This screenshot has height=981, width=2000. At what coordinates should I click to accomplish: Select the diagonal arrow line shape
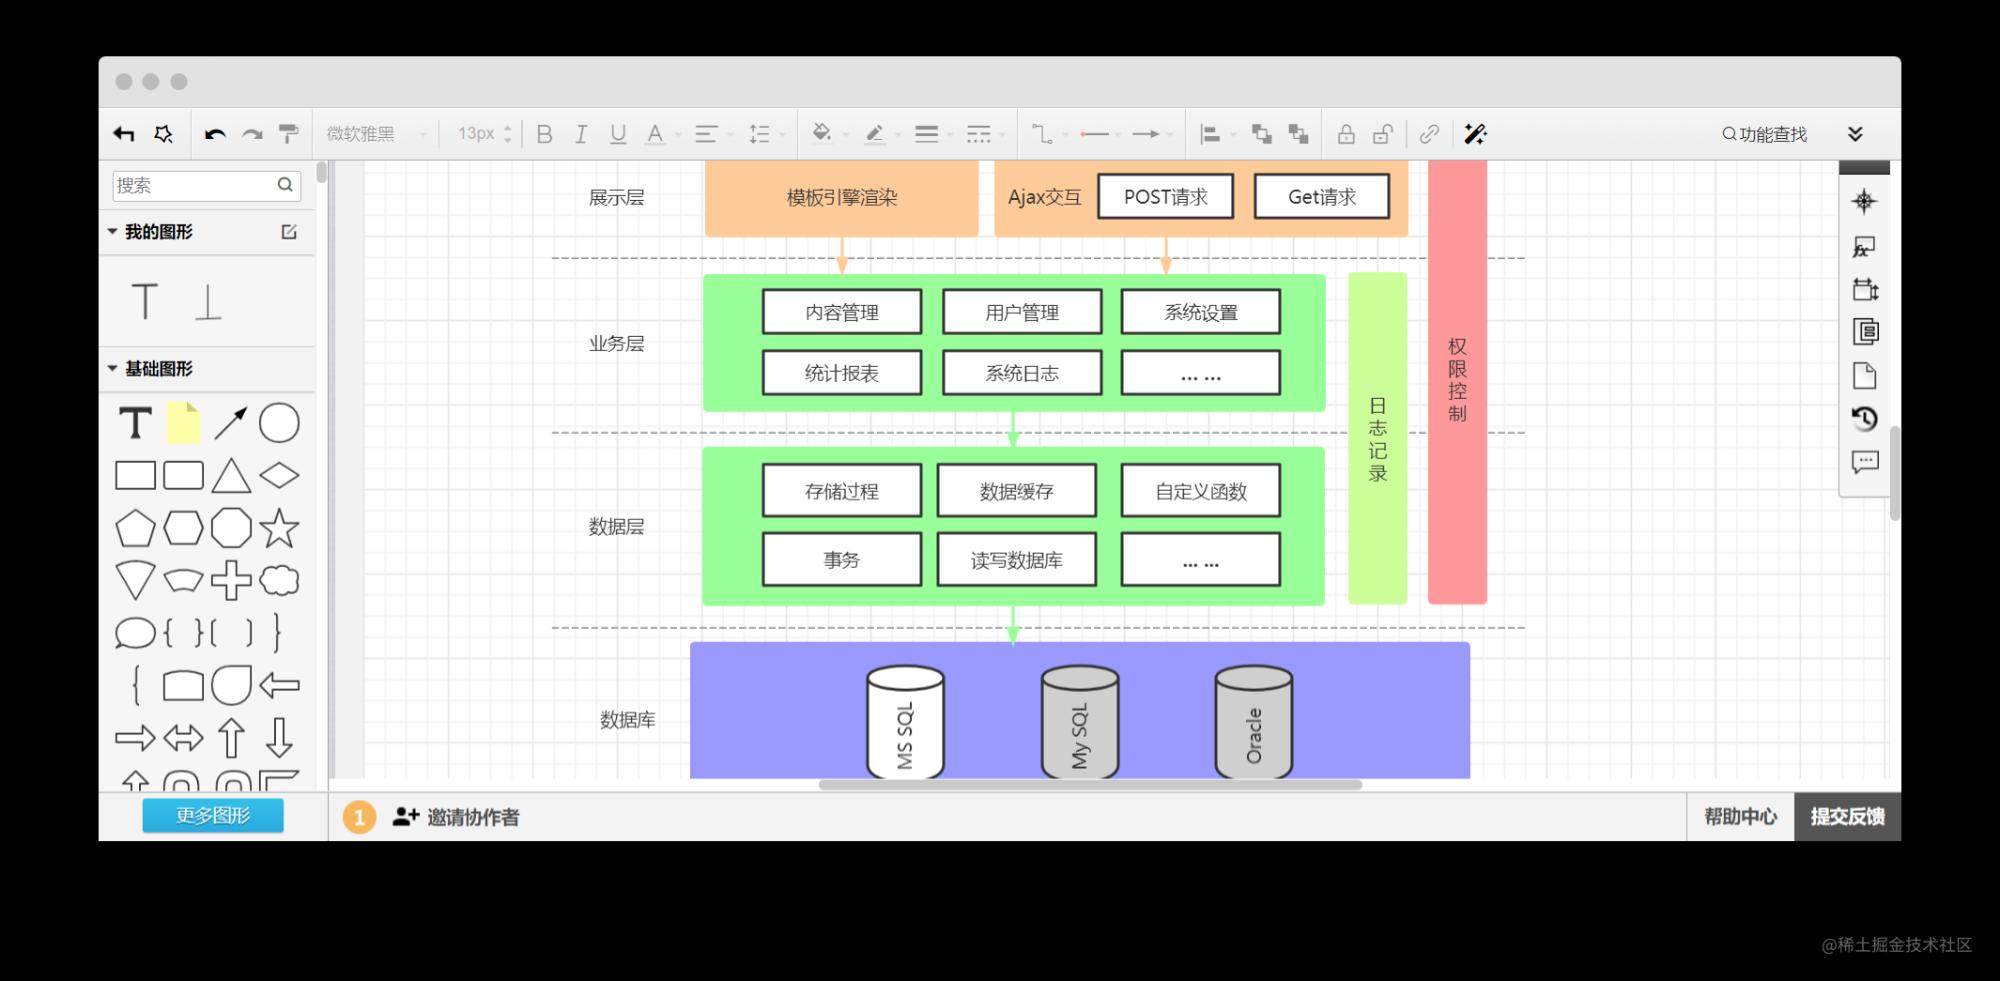[230, 423]
